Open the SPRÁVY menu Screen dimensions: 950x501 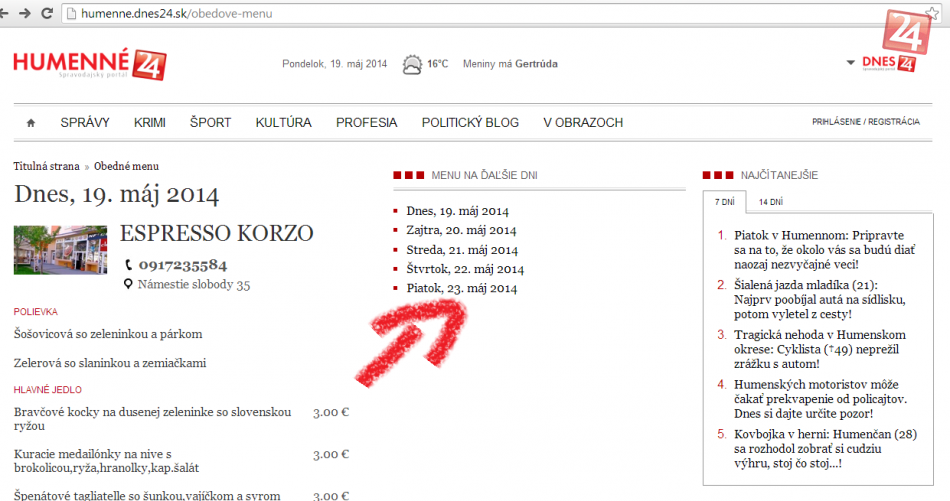(85, 123)
